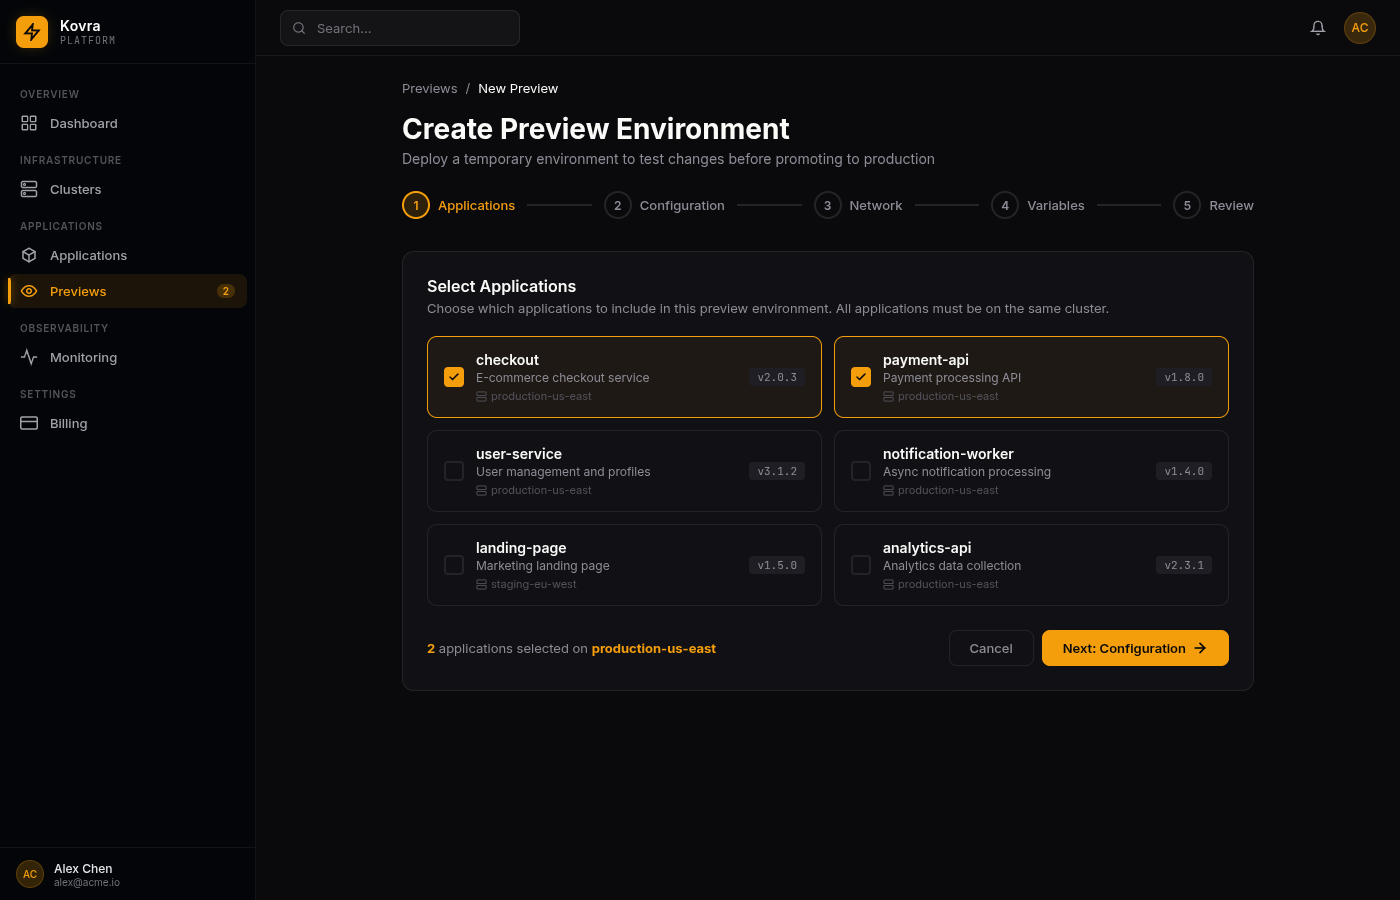
Task: Jump to step 2 Configuration
Action: coord(664,205)
